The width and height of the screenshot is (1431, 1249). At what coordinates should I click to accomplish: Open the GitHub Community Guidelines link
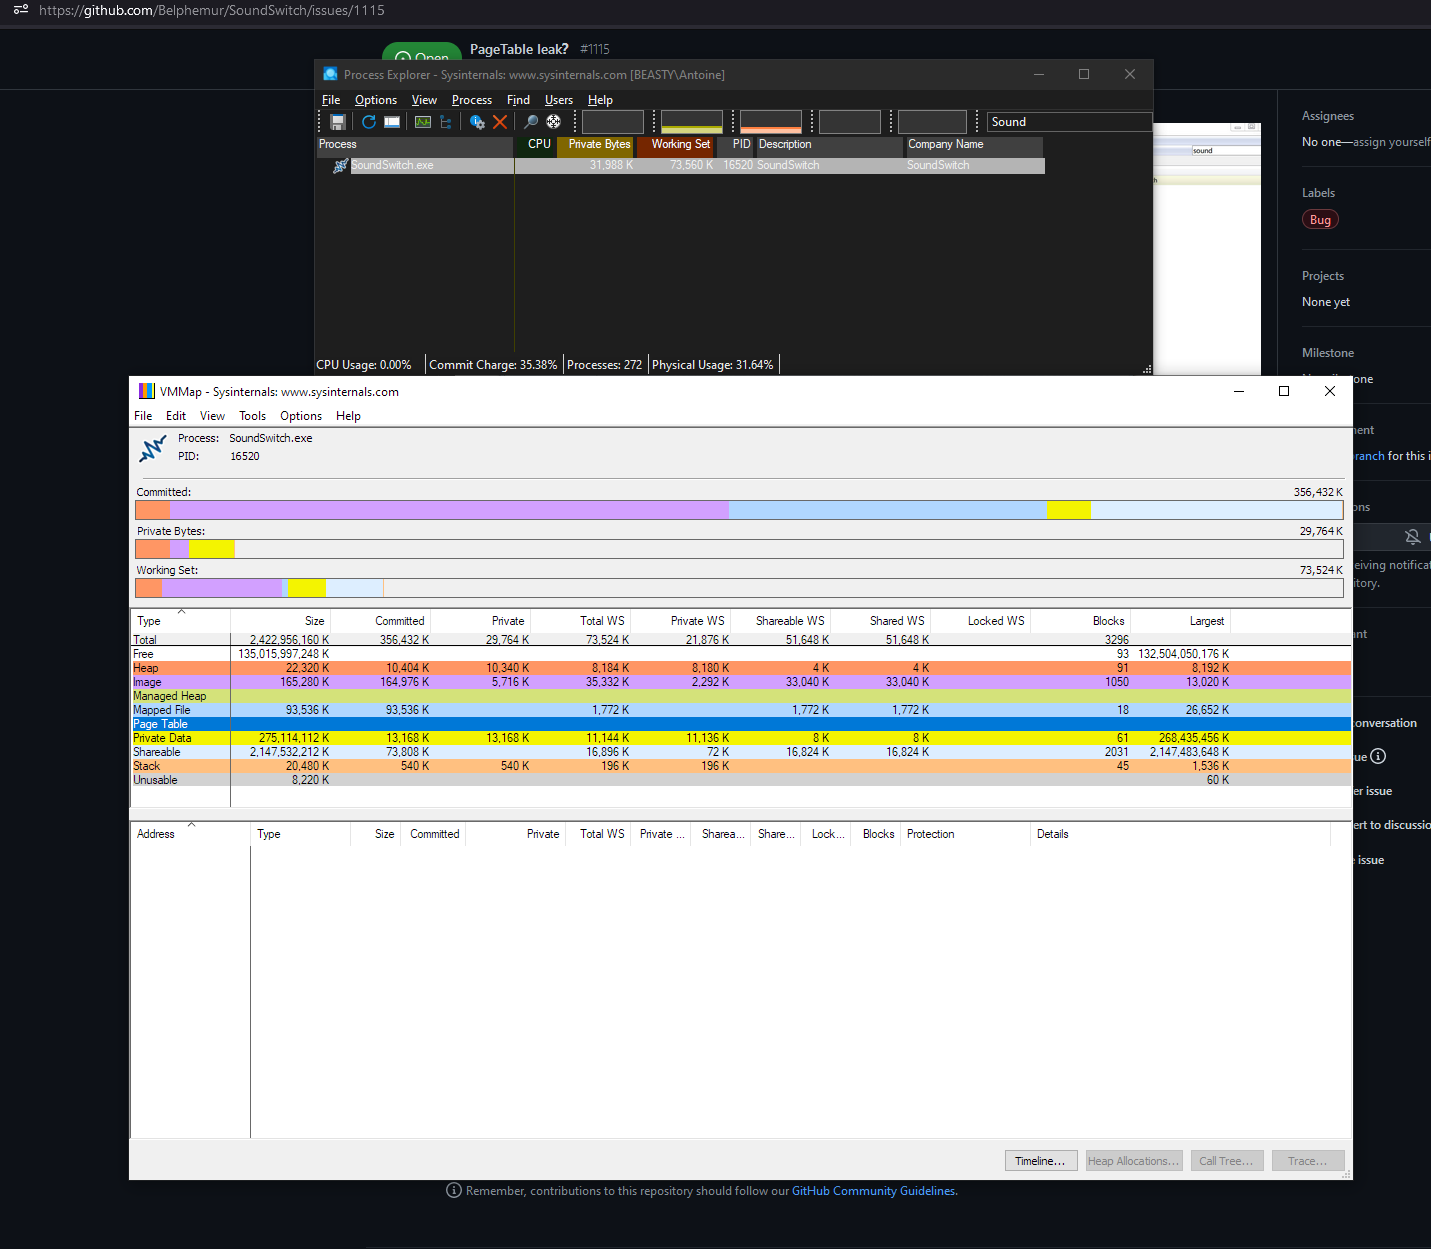[x=873, y=1191]
